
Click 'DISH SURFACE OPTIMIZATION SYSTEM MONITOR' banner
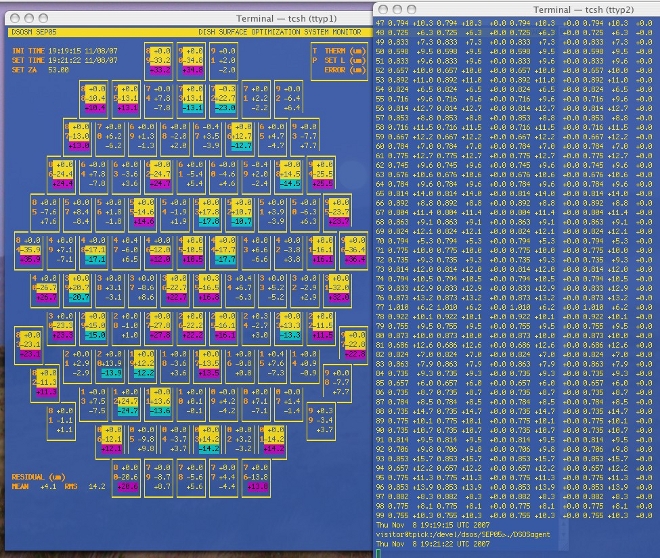click(280, 32)
